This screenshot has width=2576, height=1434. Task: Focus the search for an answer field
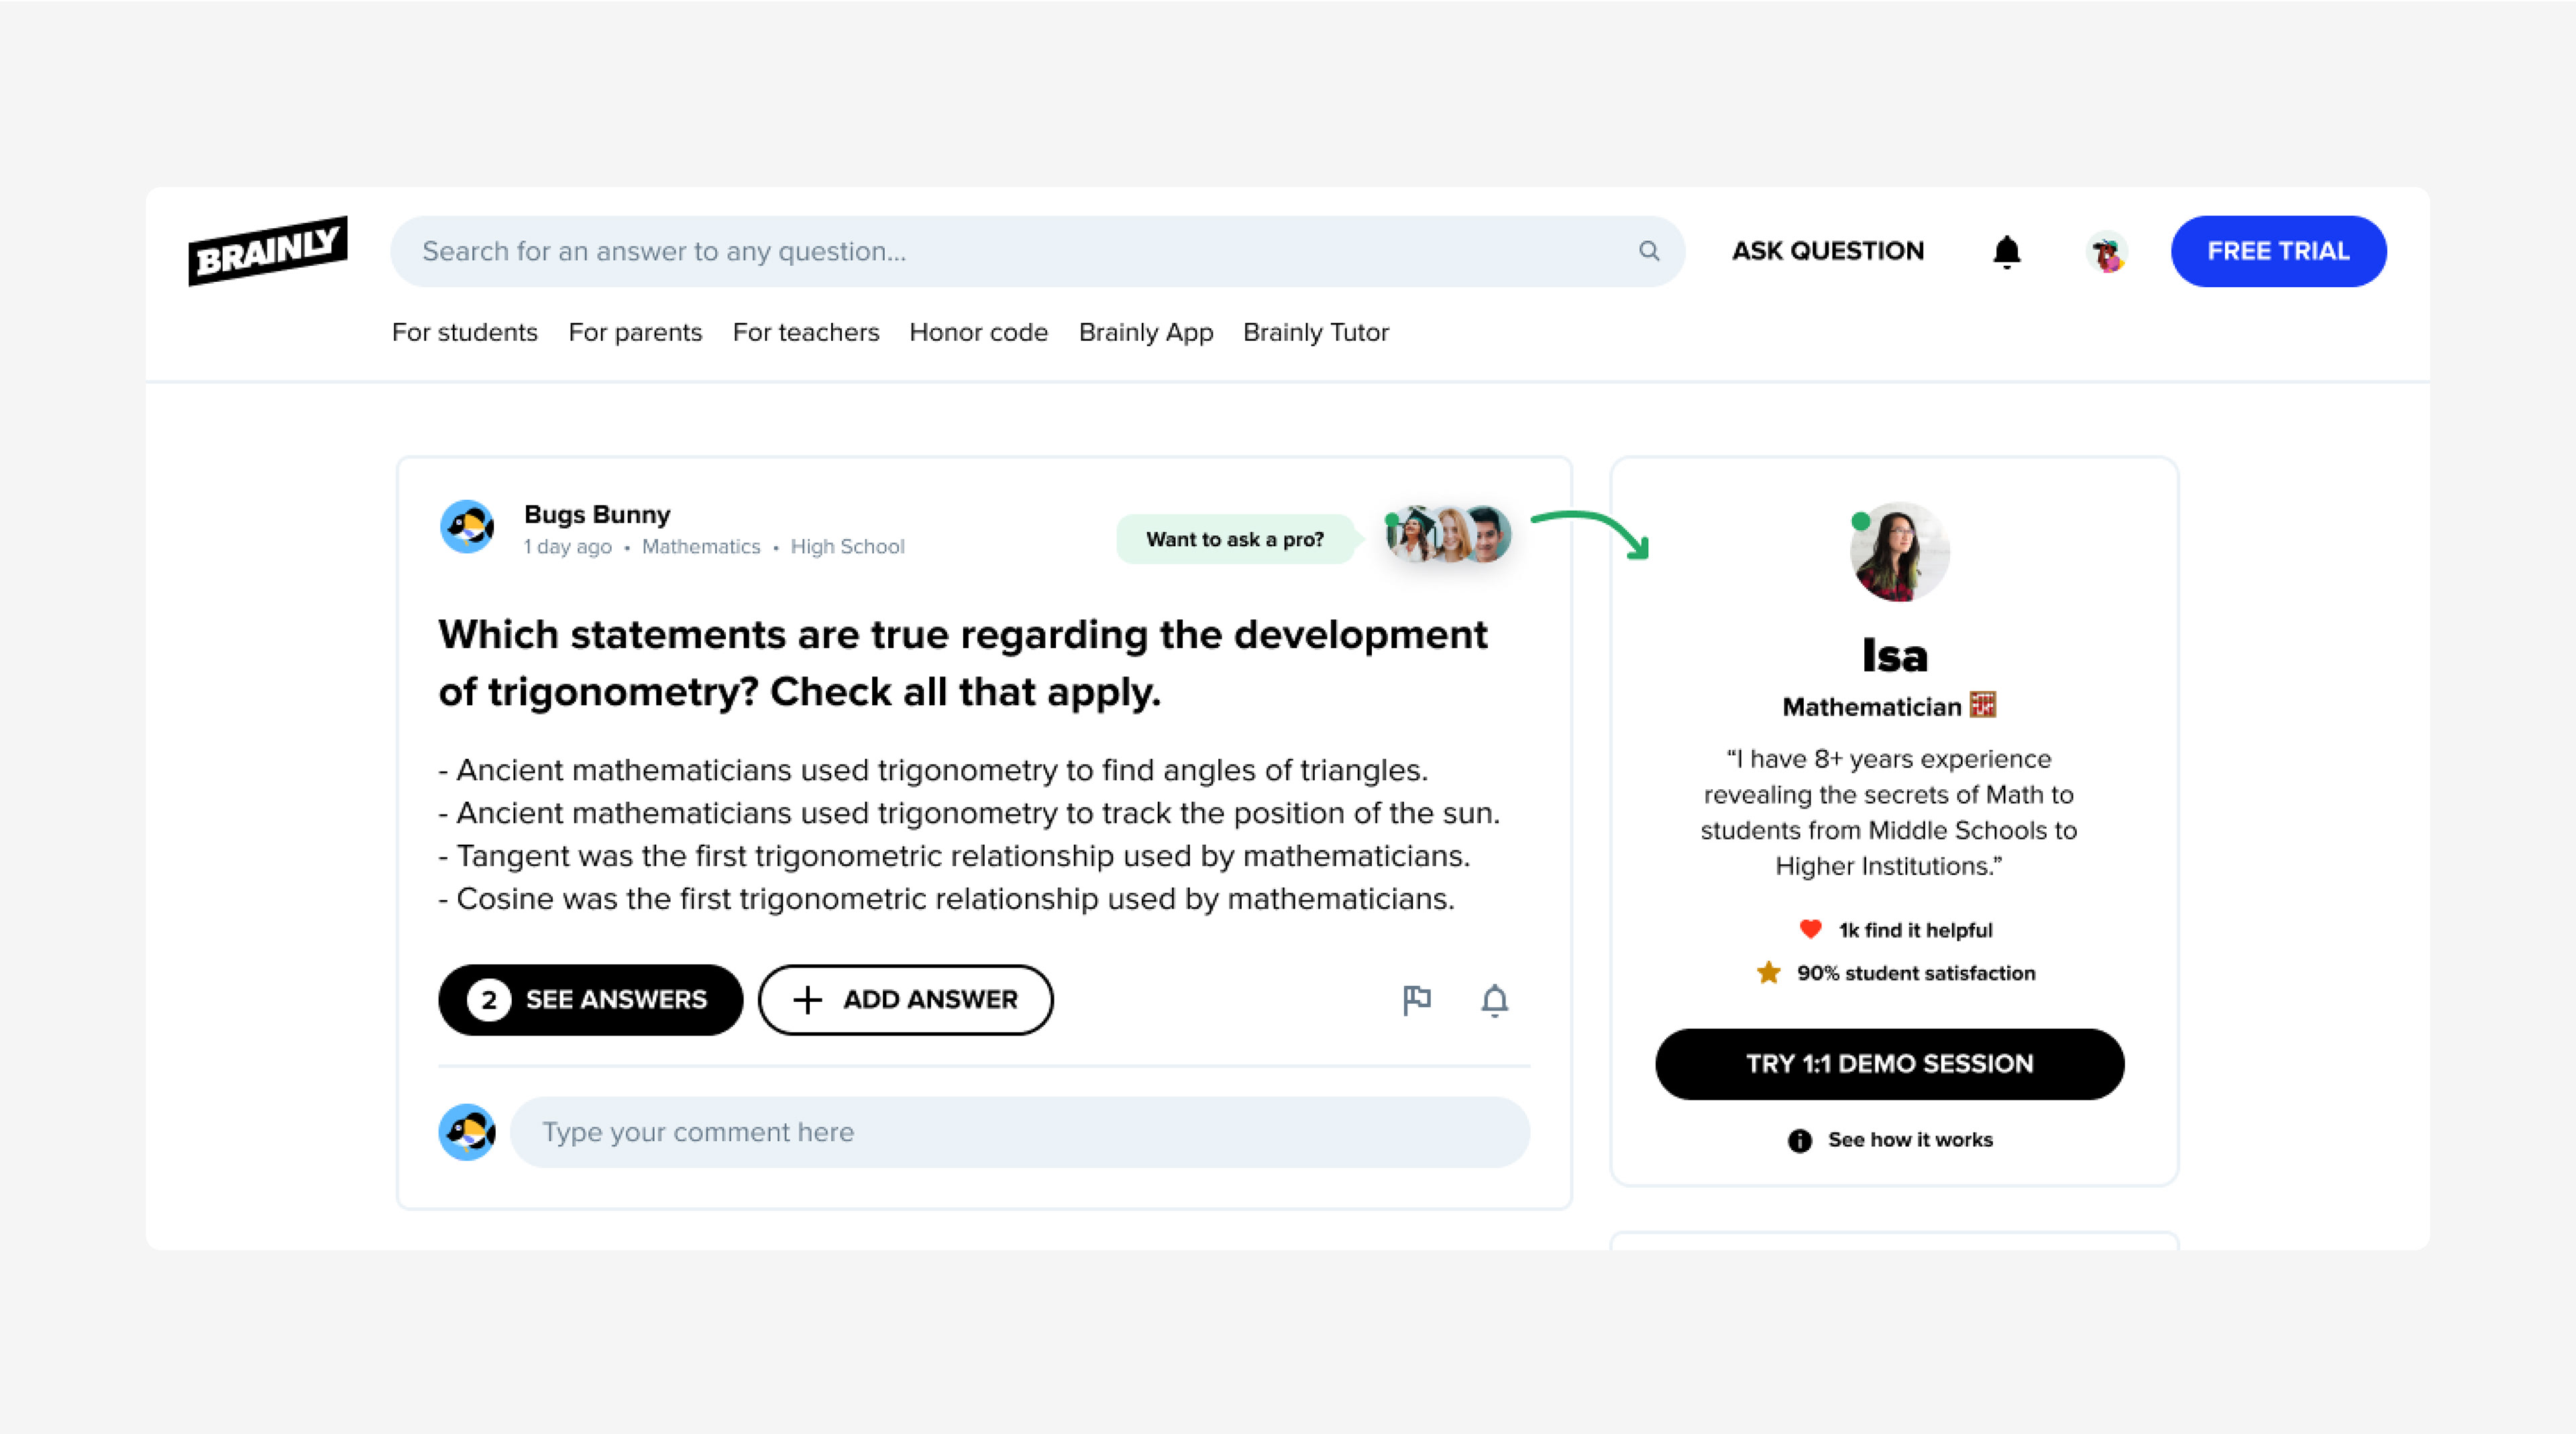pos(1020,251)
